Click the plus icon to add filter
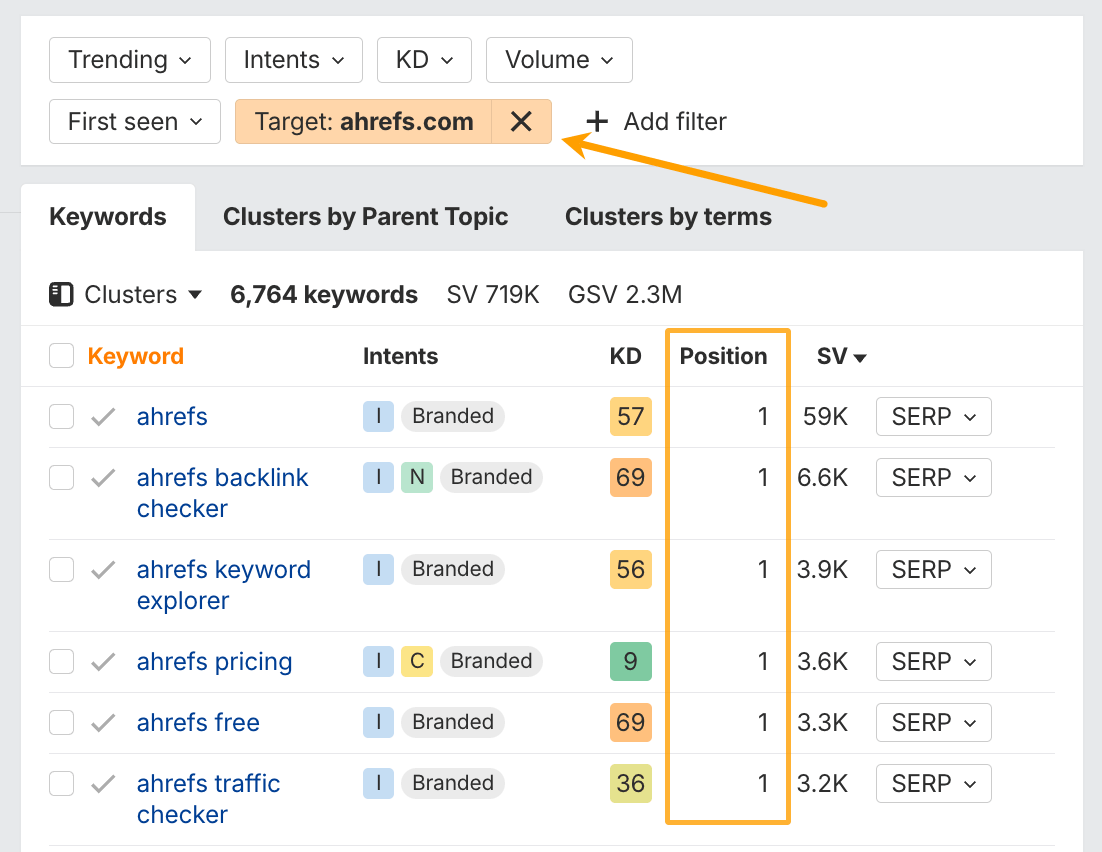The image size is (1102, 852). [x=596, y=121]
